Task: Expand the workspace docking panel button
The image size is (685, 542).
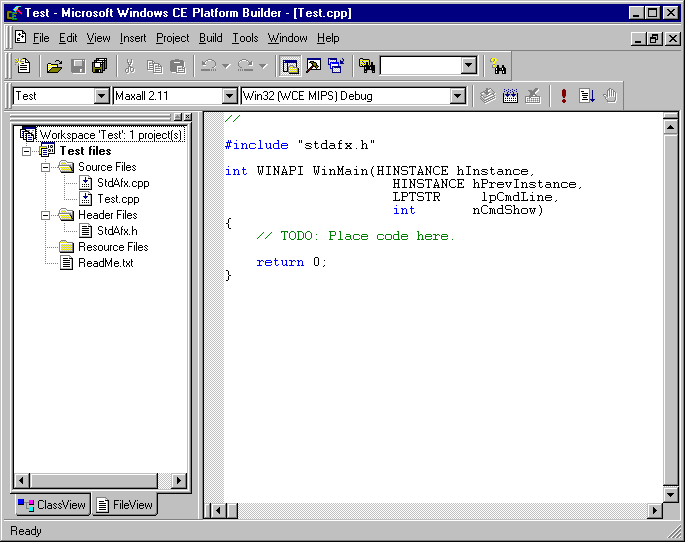Action: (x=178, y=117)
